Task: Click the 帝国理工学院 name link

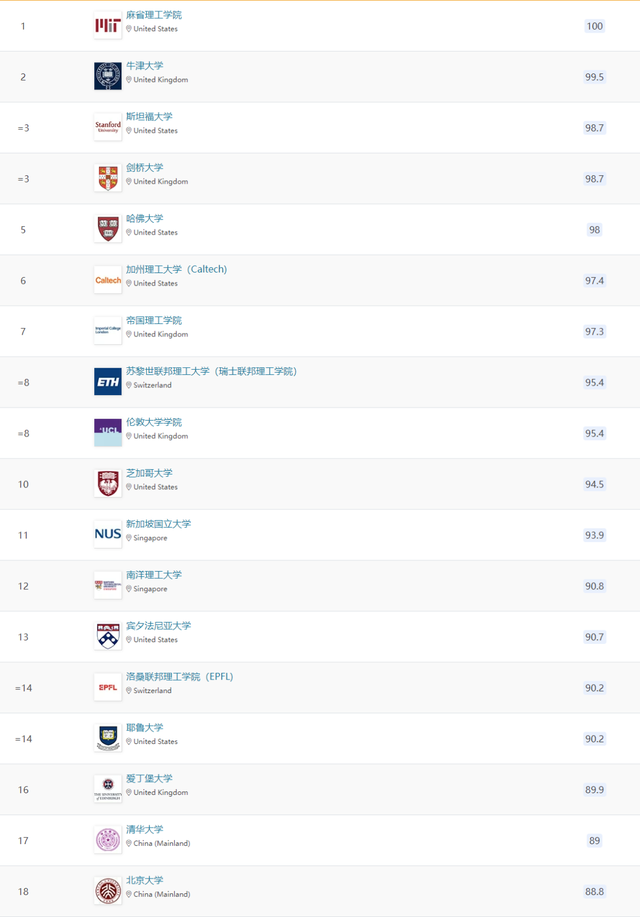Action: pyautogui.click(x=154, y=320)
